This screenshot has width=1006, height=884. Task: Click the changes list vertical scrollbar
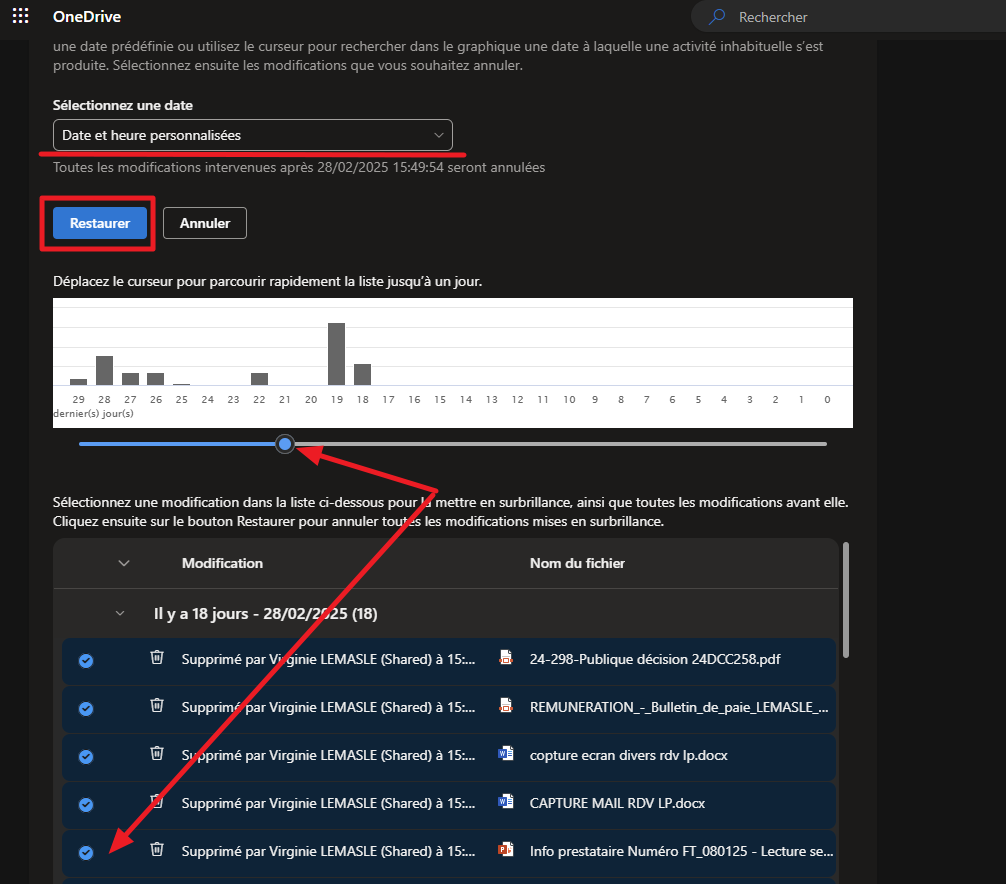pos(846,600)
